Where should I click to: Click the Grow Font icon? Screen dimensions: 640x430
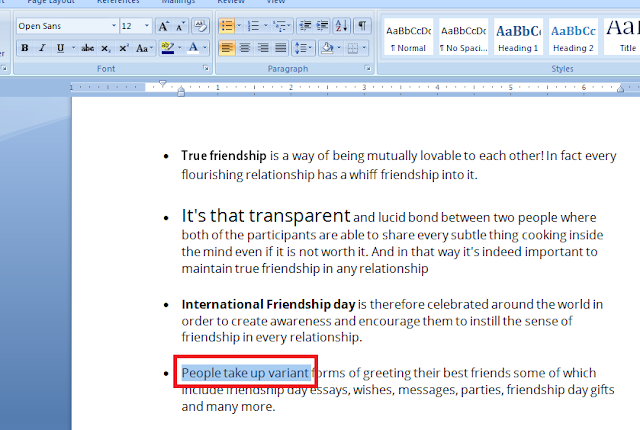[x=163, y=27]
